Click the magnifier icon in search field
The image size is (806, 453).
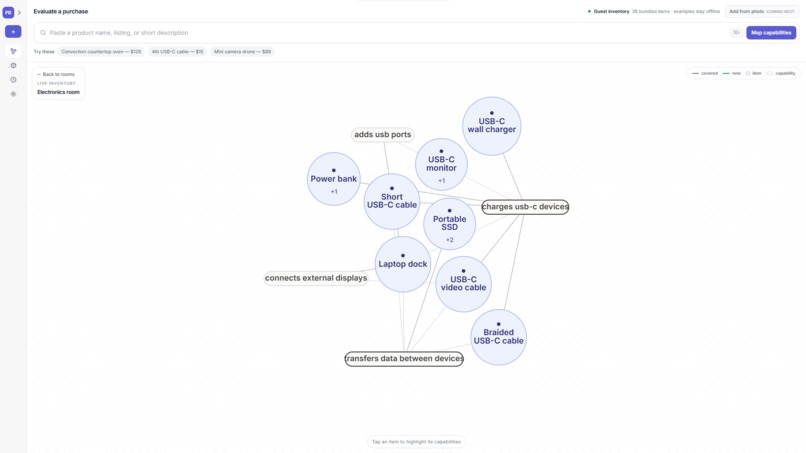pos(43,32)
